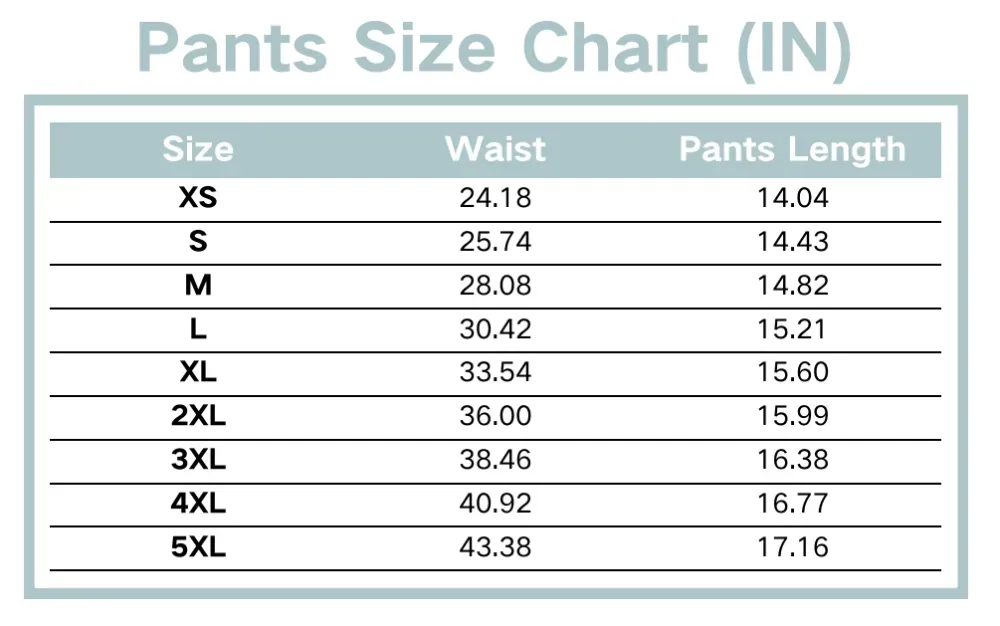Click the waist value 43.38
The image size is (1000, 626).
[496, 547]
